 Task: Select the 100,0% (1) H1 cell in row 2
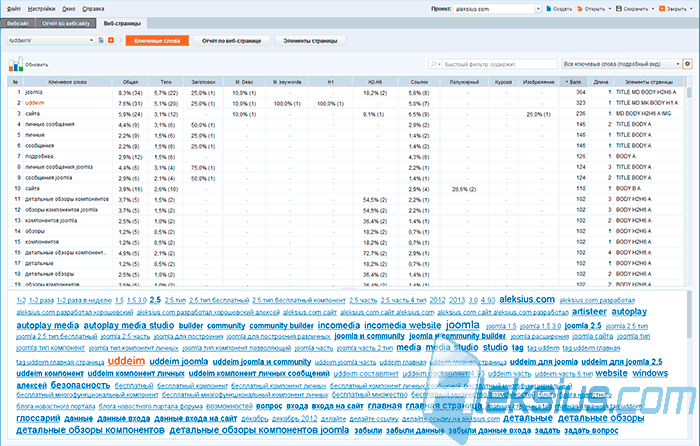(x=330, y=104)
